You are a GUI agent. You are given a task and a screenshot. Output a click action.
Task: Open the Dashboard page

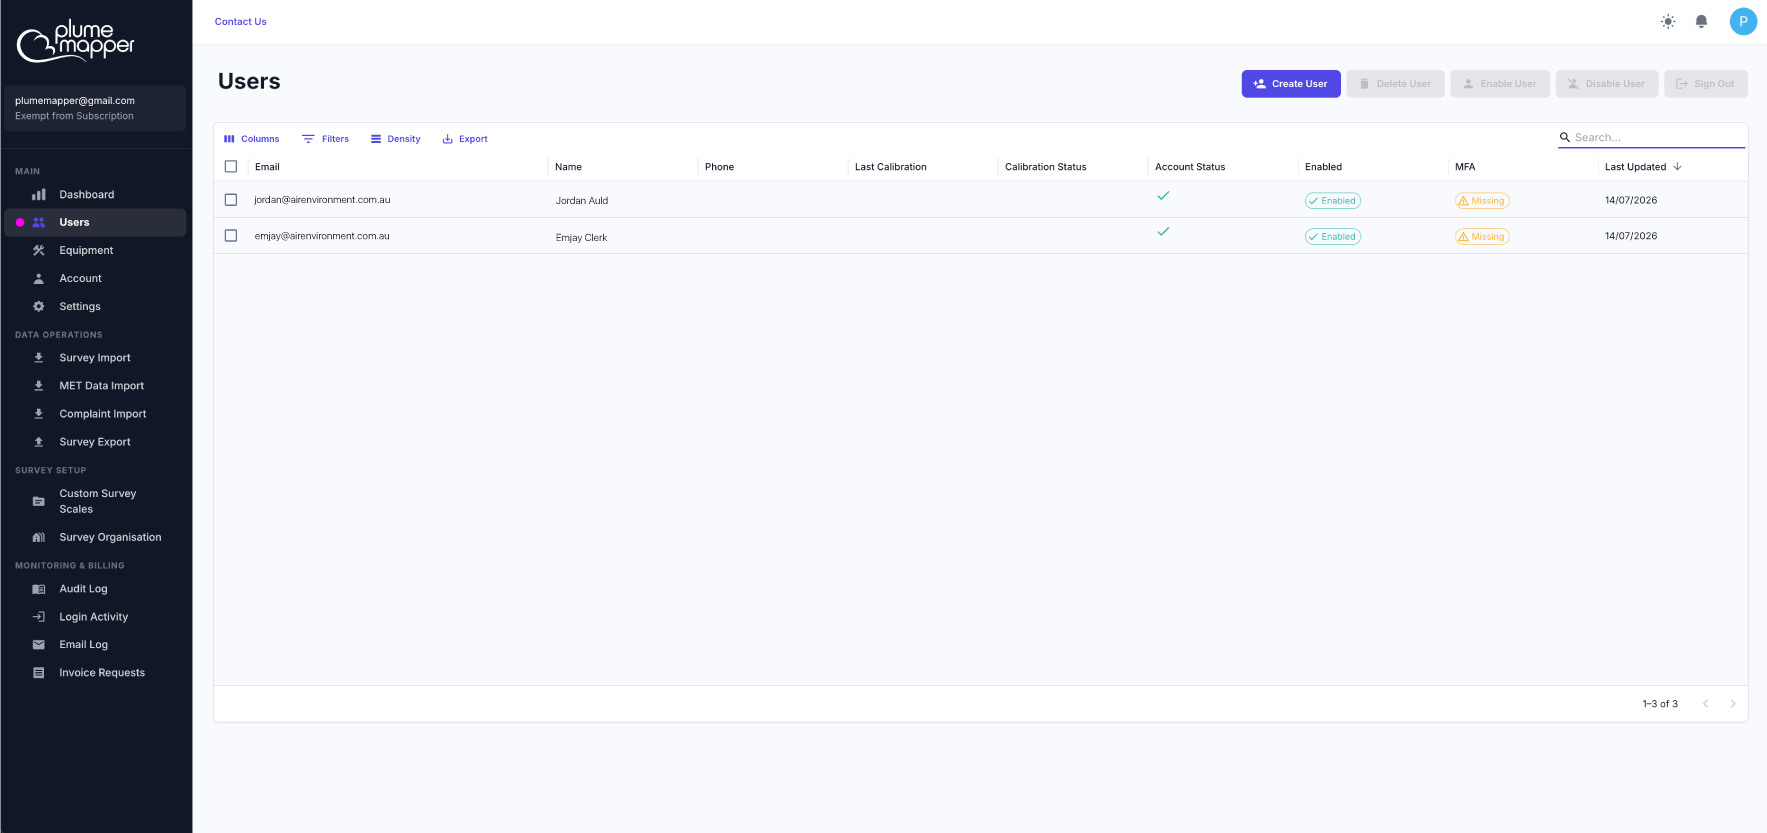pos(95,195)
